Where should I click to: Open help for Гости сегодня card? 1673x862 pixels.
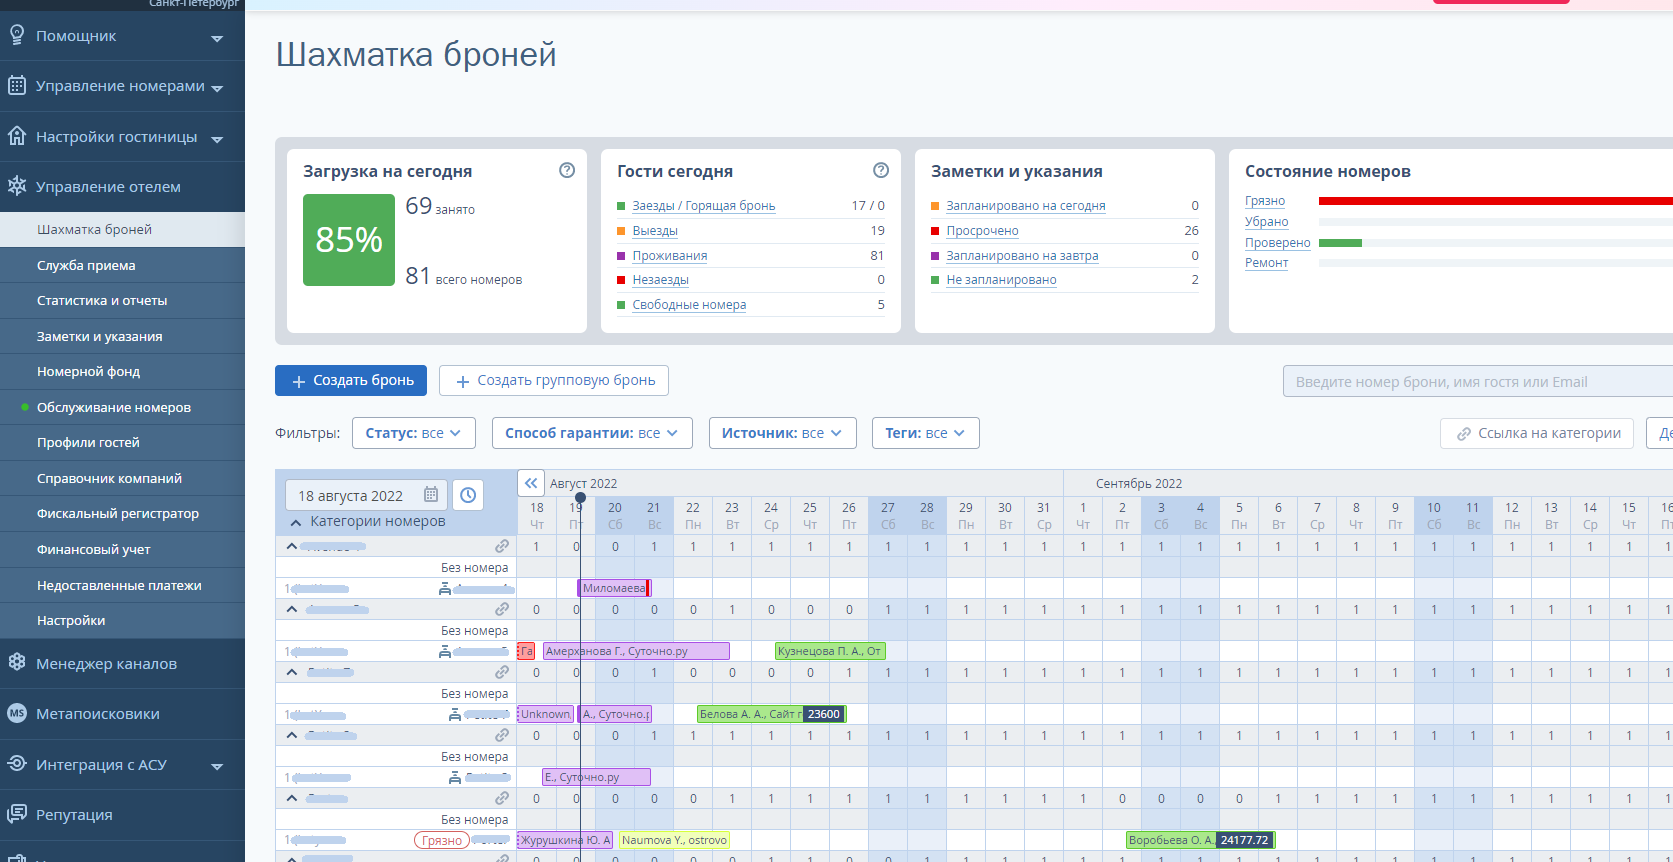[x=881, y=170]
